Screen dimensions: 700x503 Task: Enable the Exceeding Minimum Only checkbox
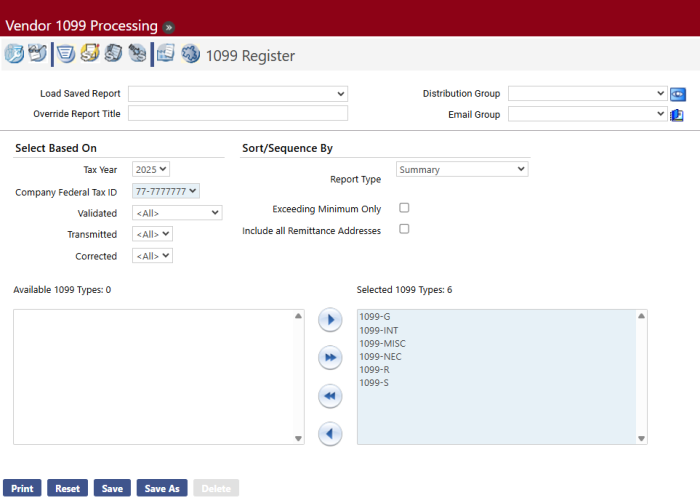tap(404, 208)
